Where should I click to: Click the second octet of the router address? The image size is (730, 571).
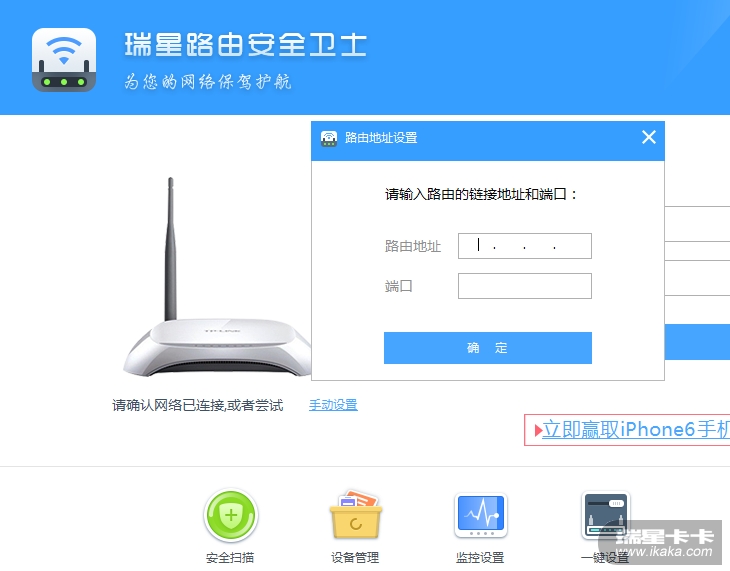509,246
